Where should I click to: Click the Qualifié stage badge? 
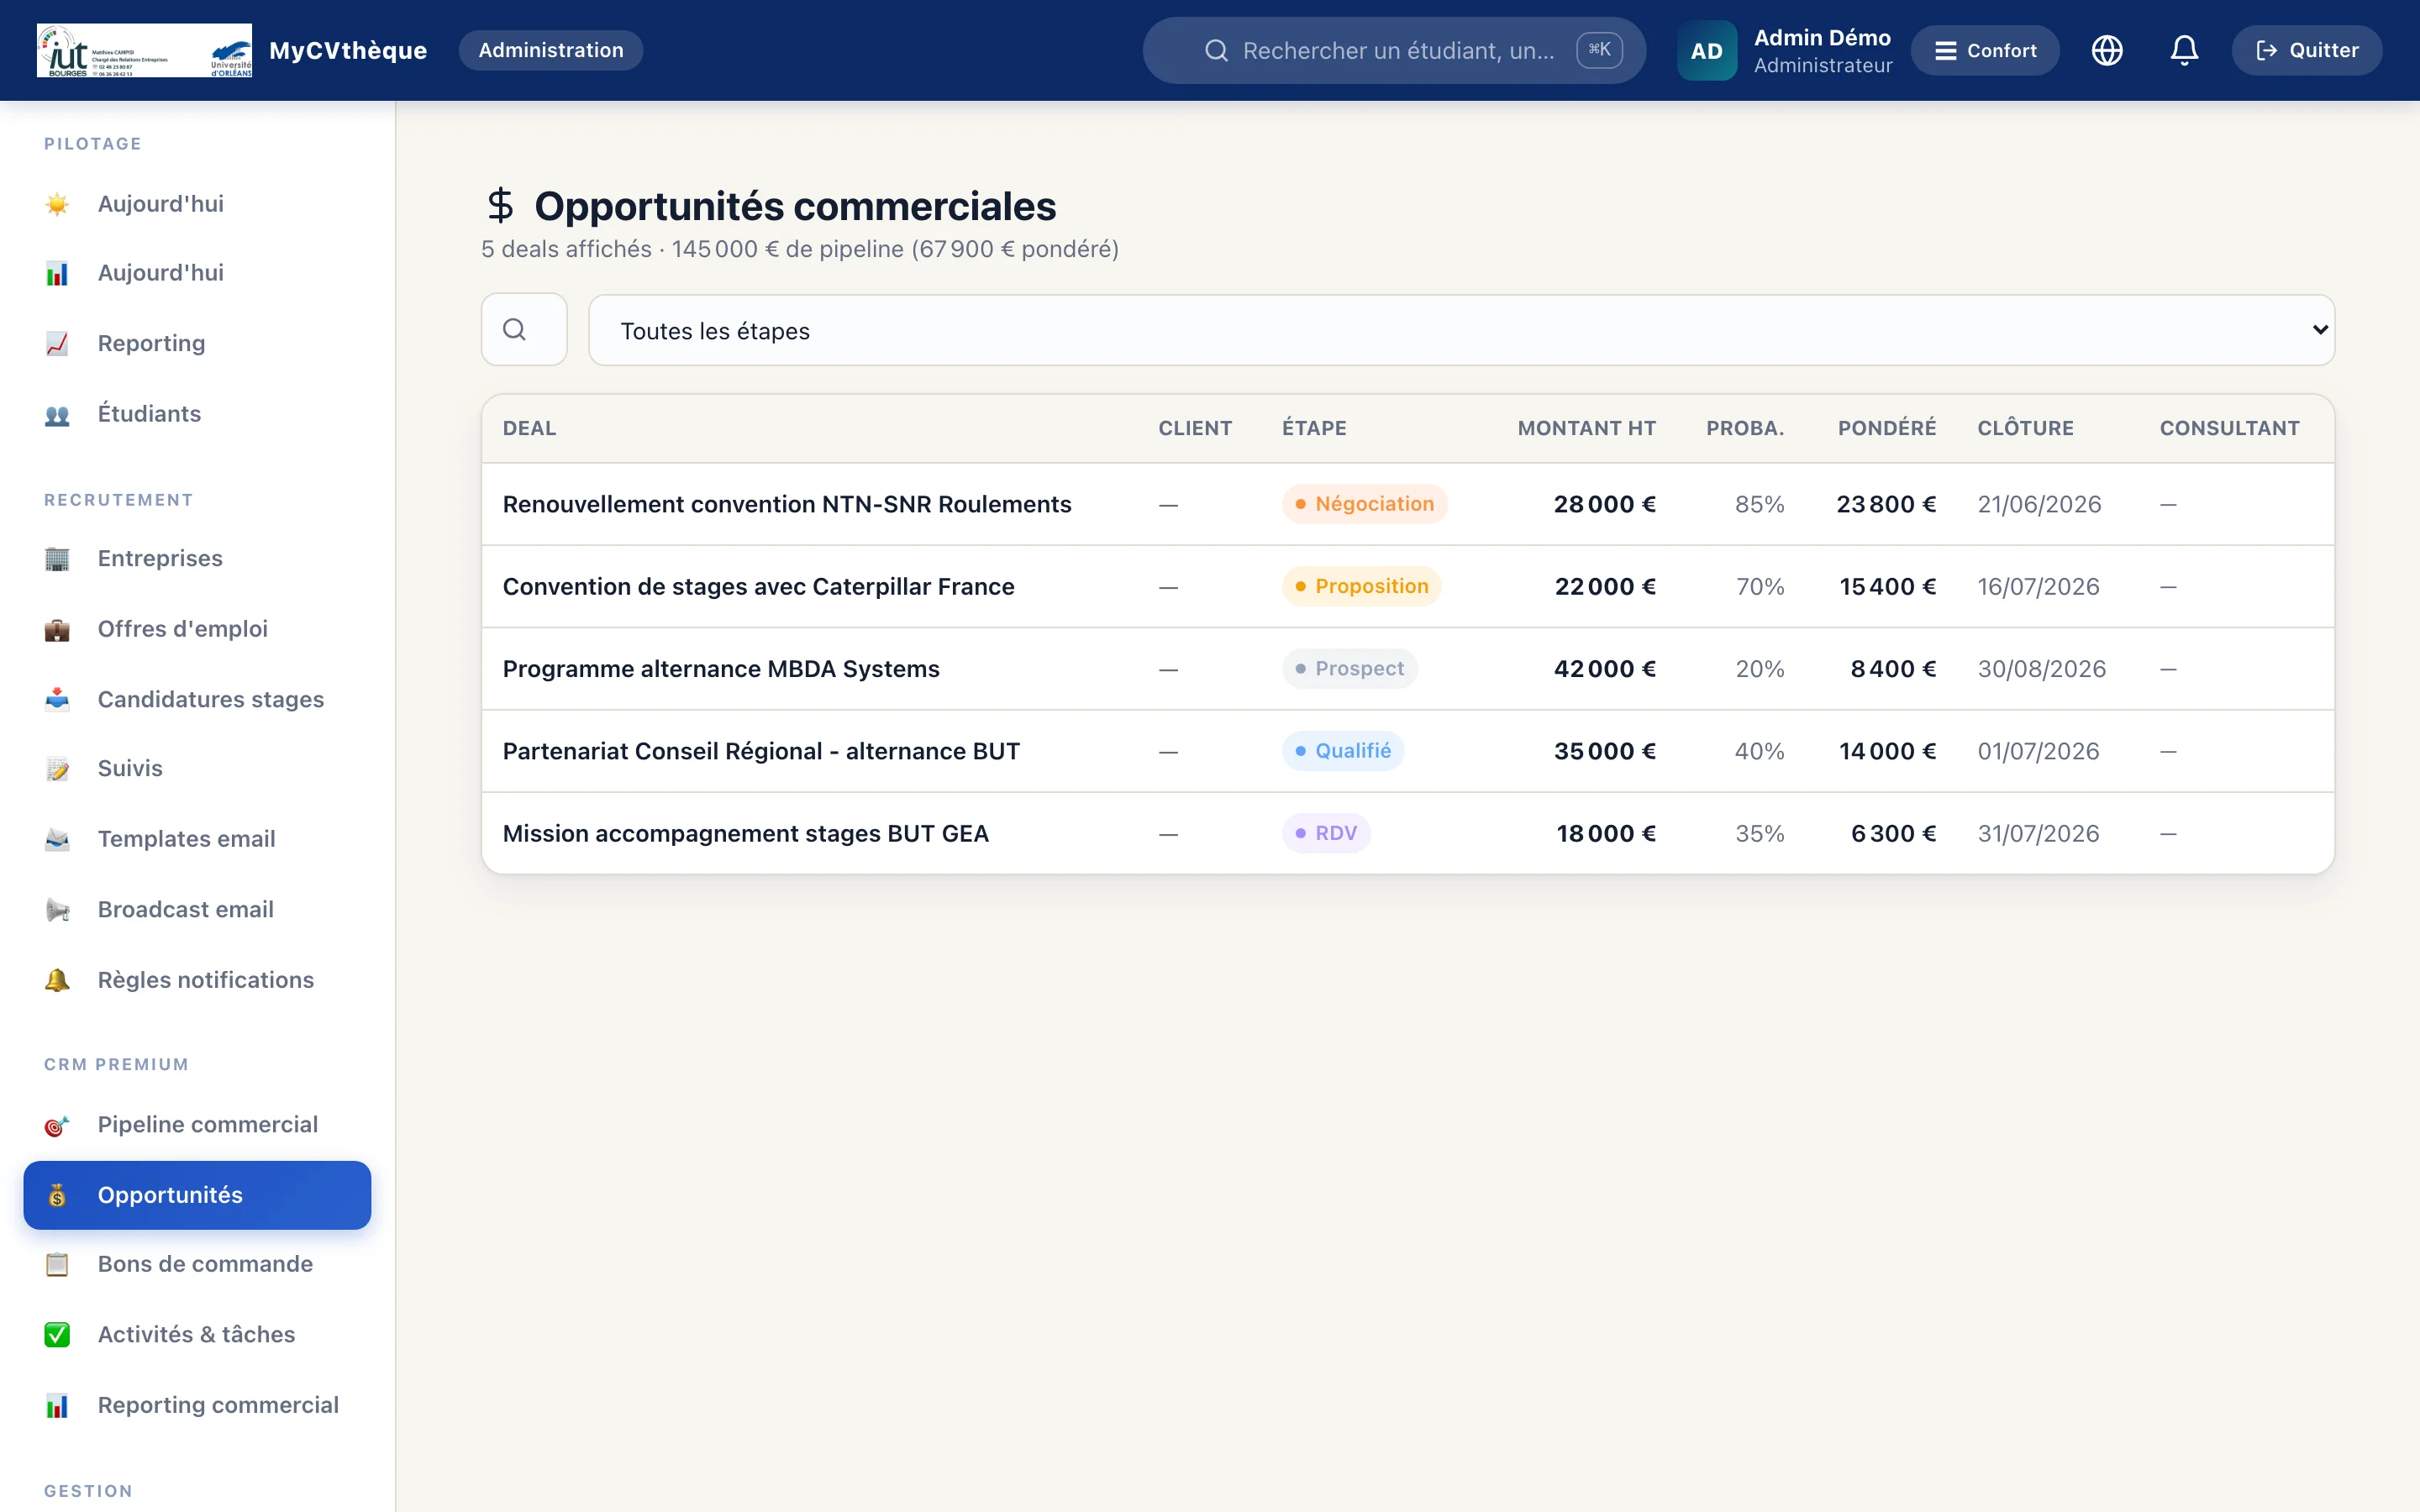1343,751
